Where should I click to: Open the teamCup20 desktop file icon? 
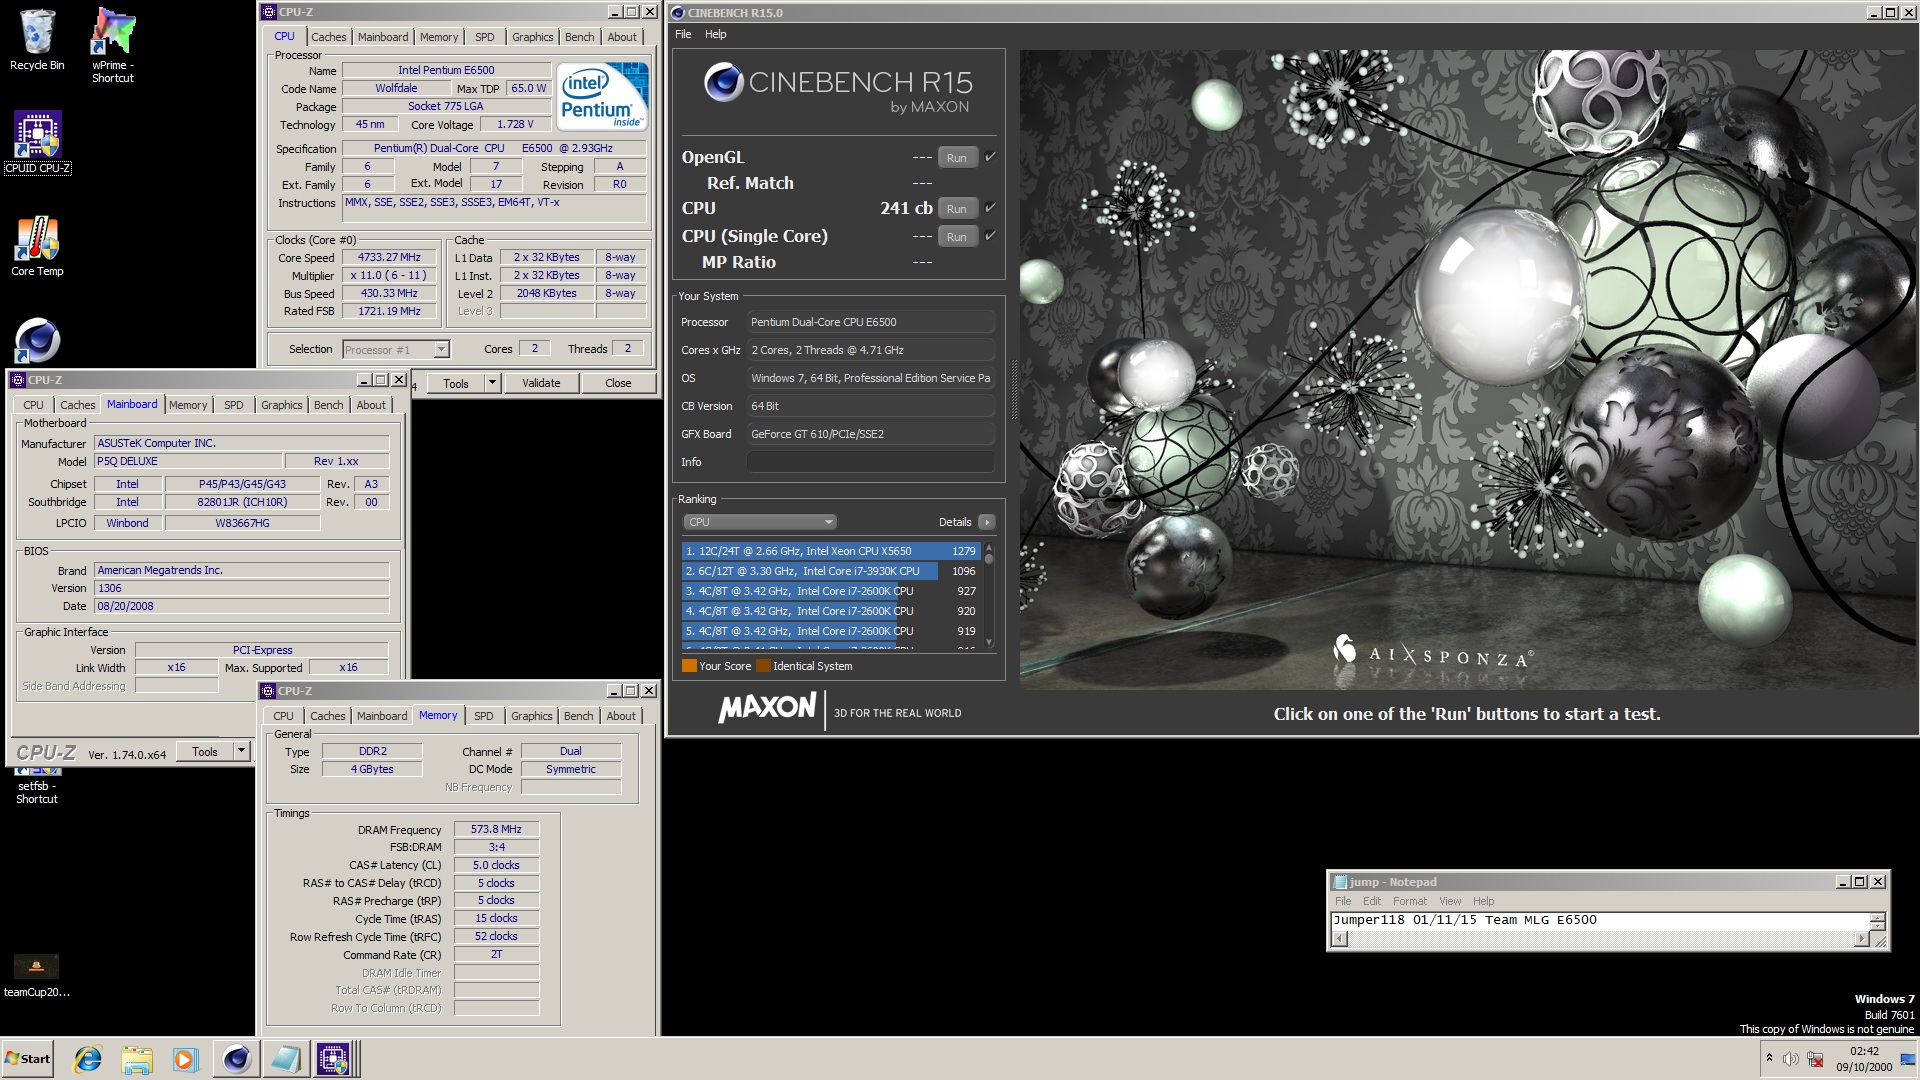36,975
